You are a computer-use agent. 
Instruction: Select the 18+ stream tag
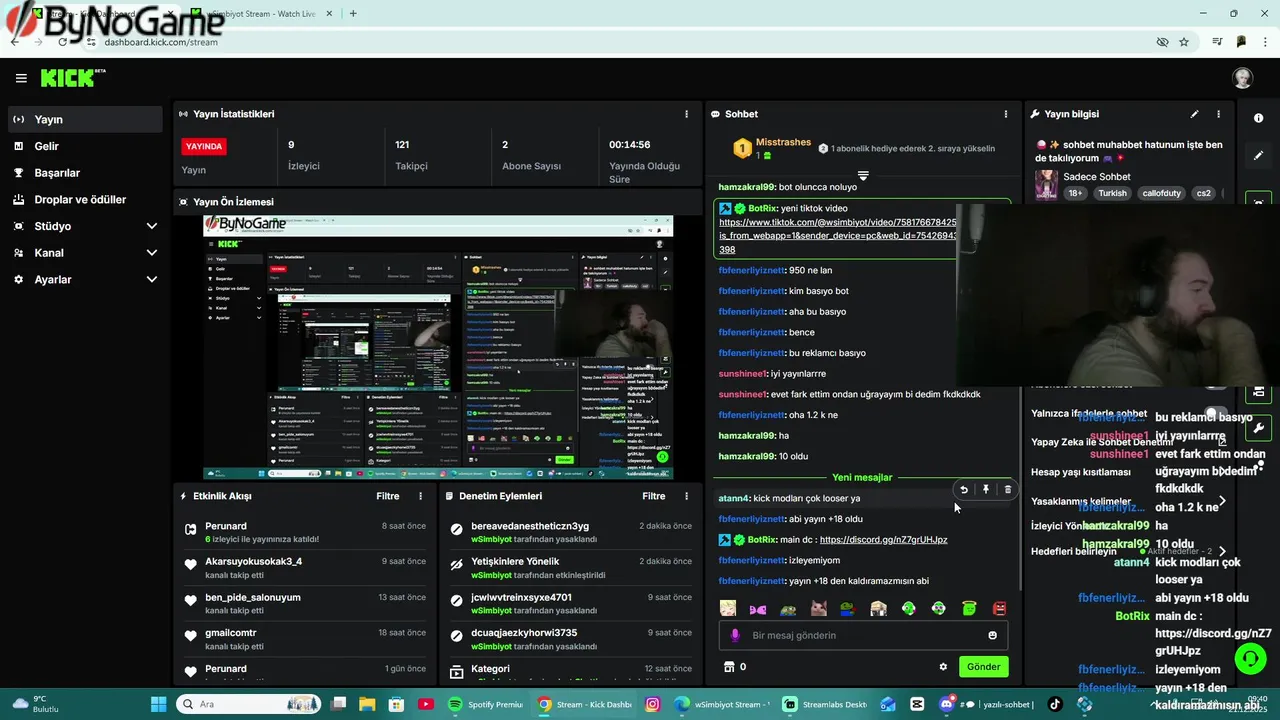point(1075,193)
